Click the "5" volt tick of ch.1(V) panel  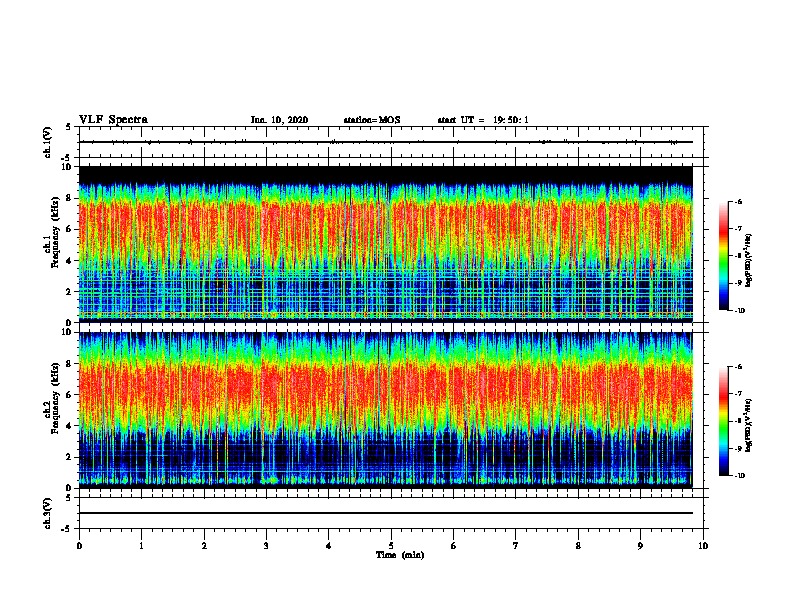tap(69, 127)
